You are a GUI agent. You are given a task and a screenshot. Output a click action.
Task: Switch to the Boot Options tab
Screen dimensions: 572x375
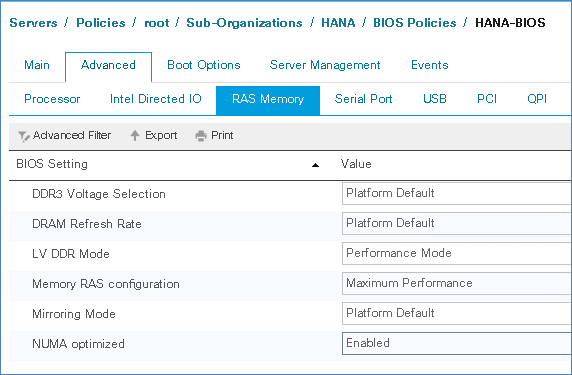tap(204, 65)
